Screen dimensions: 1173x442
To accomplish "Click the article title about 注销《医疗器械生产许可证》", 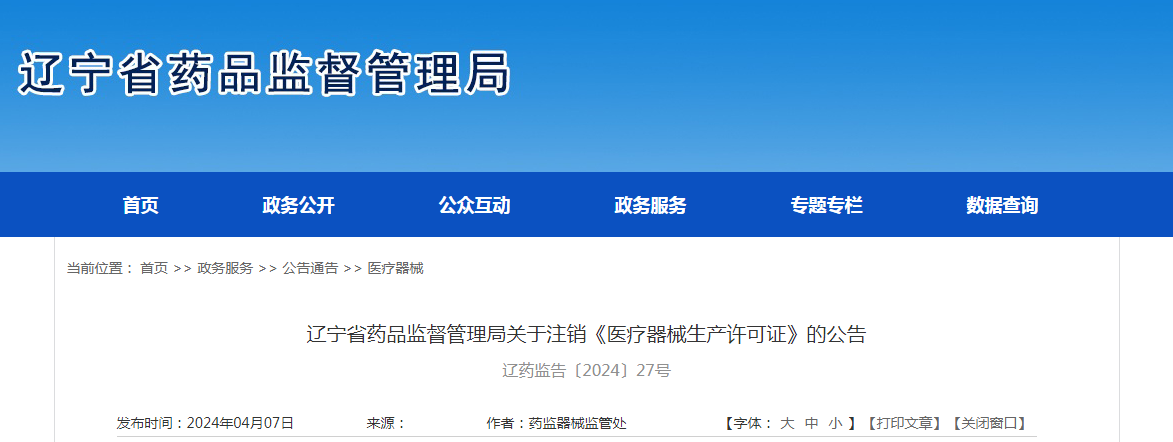I will (x=586, y=334).
